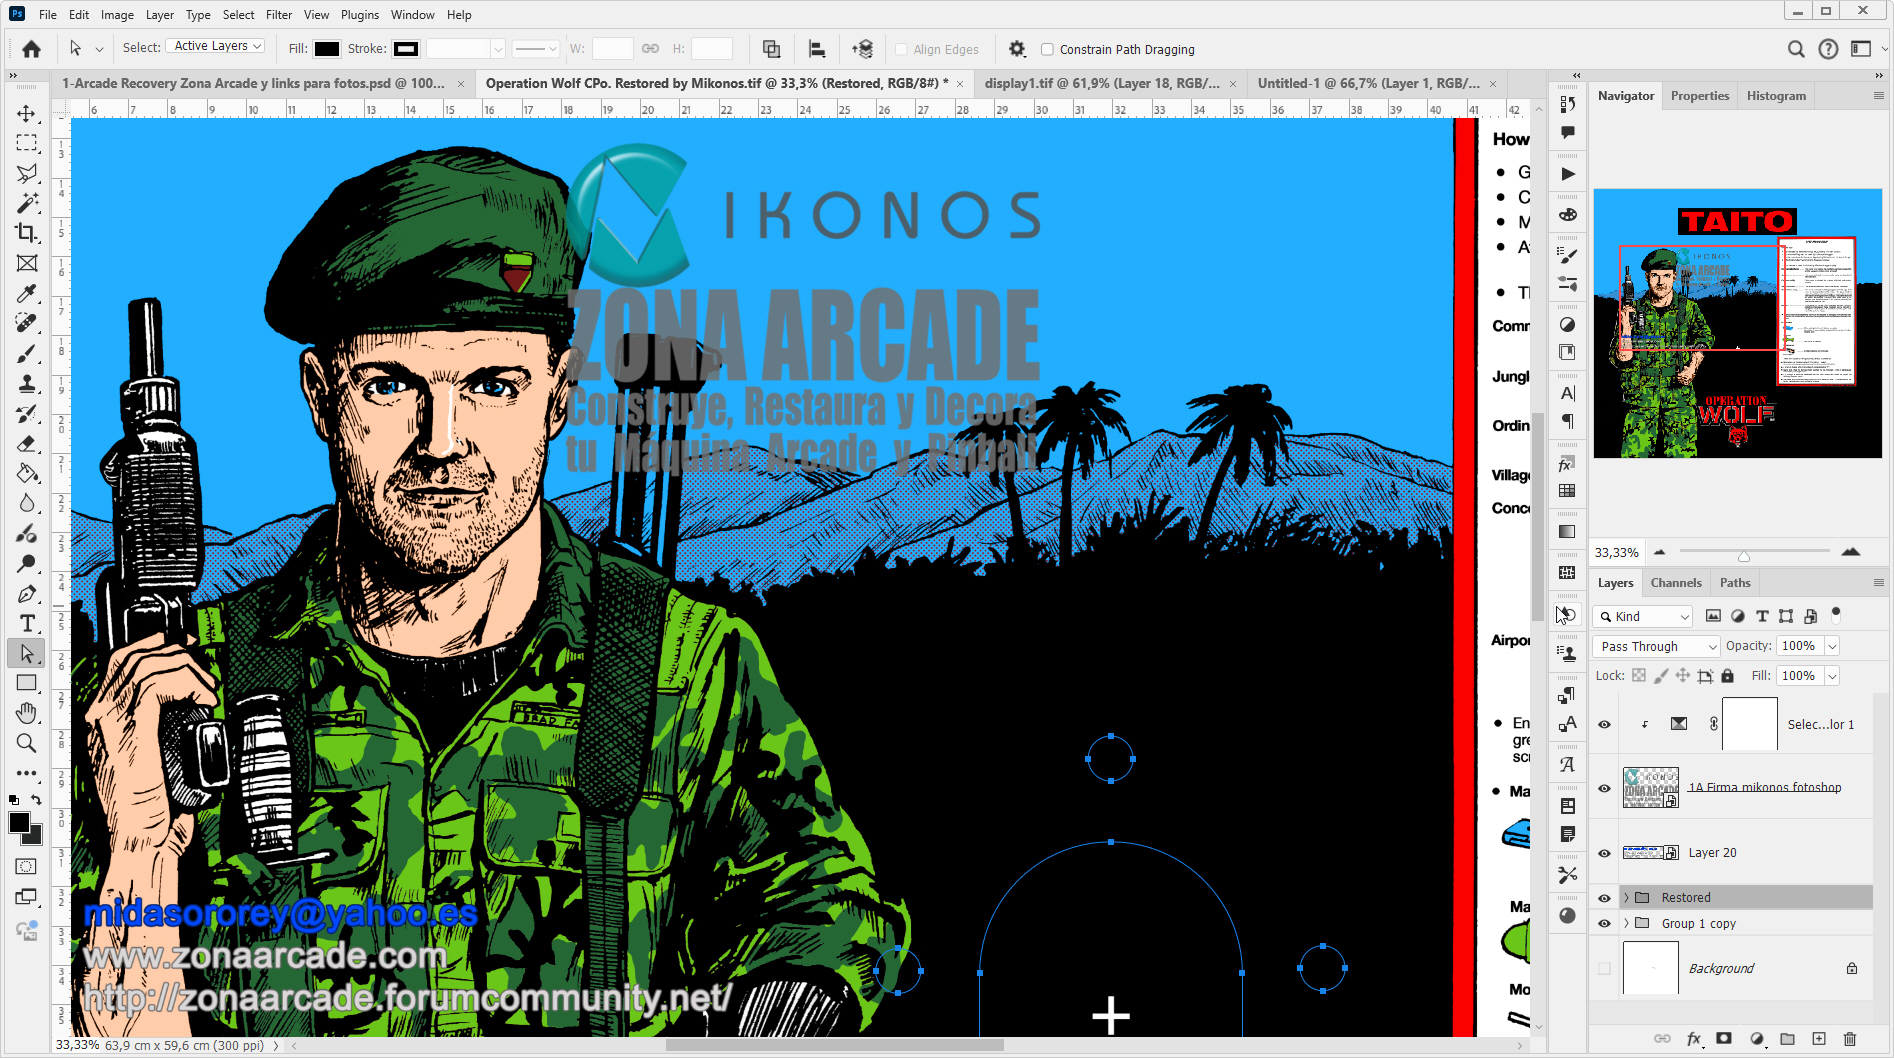The width and height of the screenshot is (1894, 1058).
Task: Expand the Group 1 copy folder
Action: click(x=1626, y=924)
